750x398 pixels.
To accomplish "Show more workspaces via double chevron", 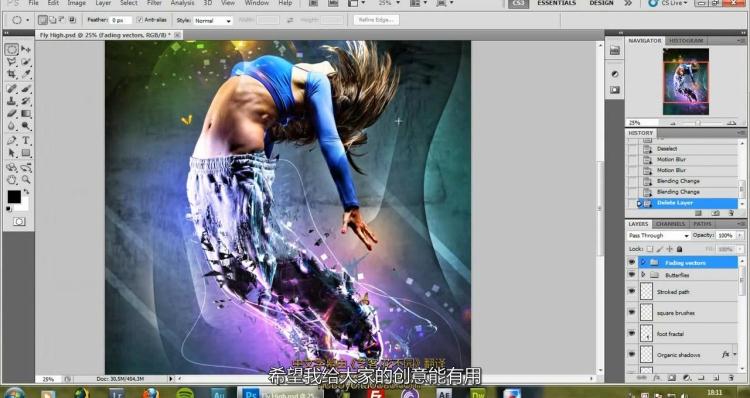I will [x=628, y=3].
